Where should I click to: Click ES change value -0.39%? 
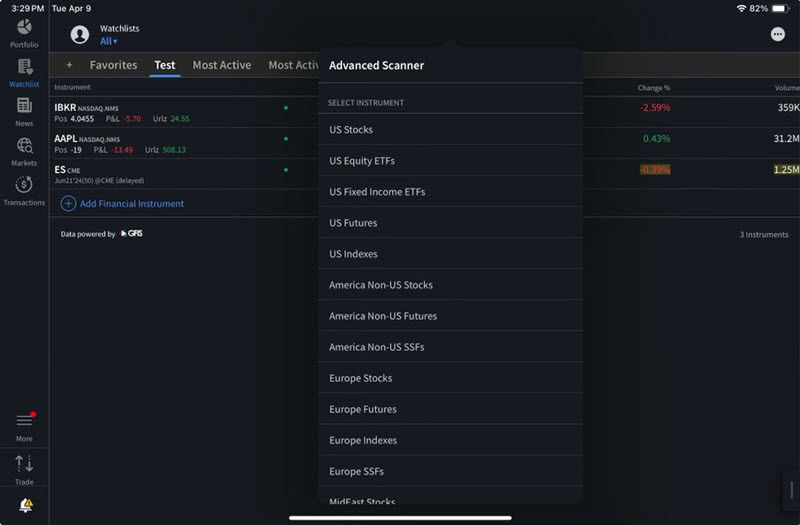point(655,170)
